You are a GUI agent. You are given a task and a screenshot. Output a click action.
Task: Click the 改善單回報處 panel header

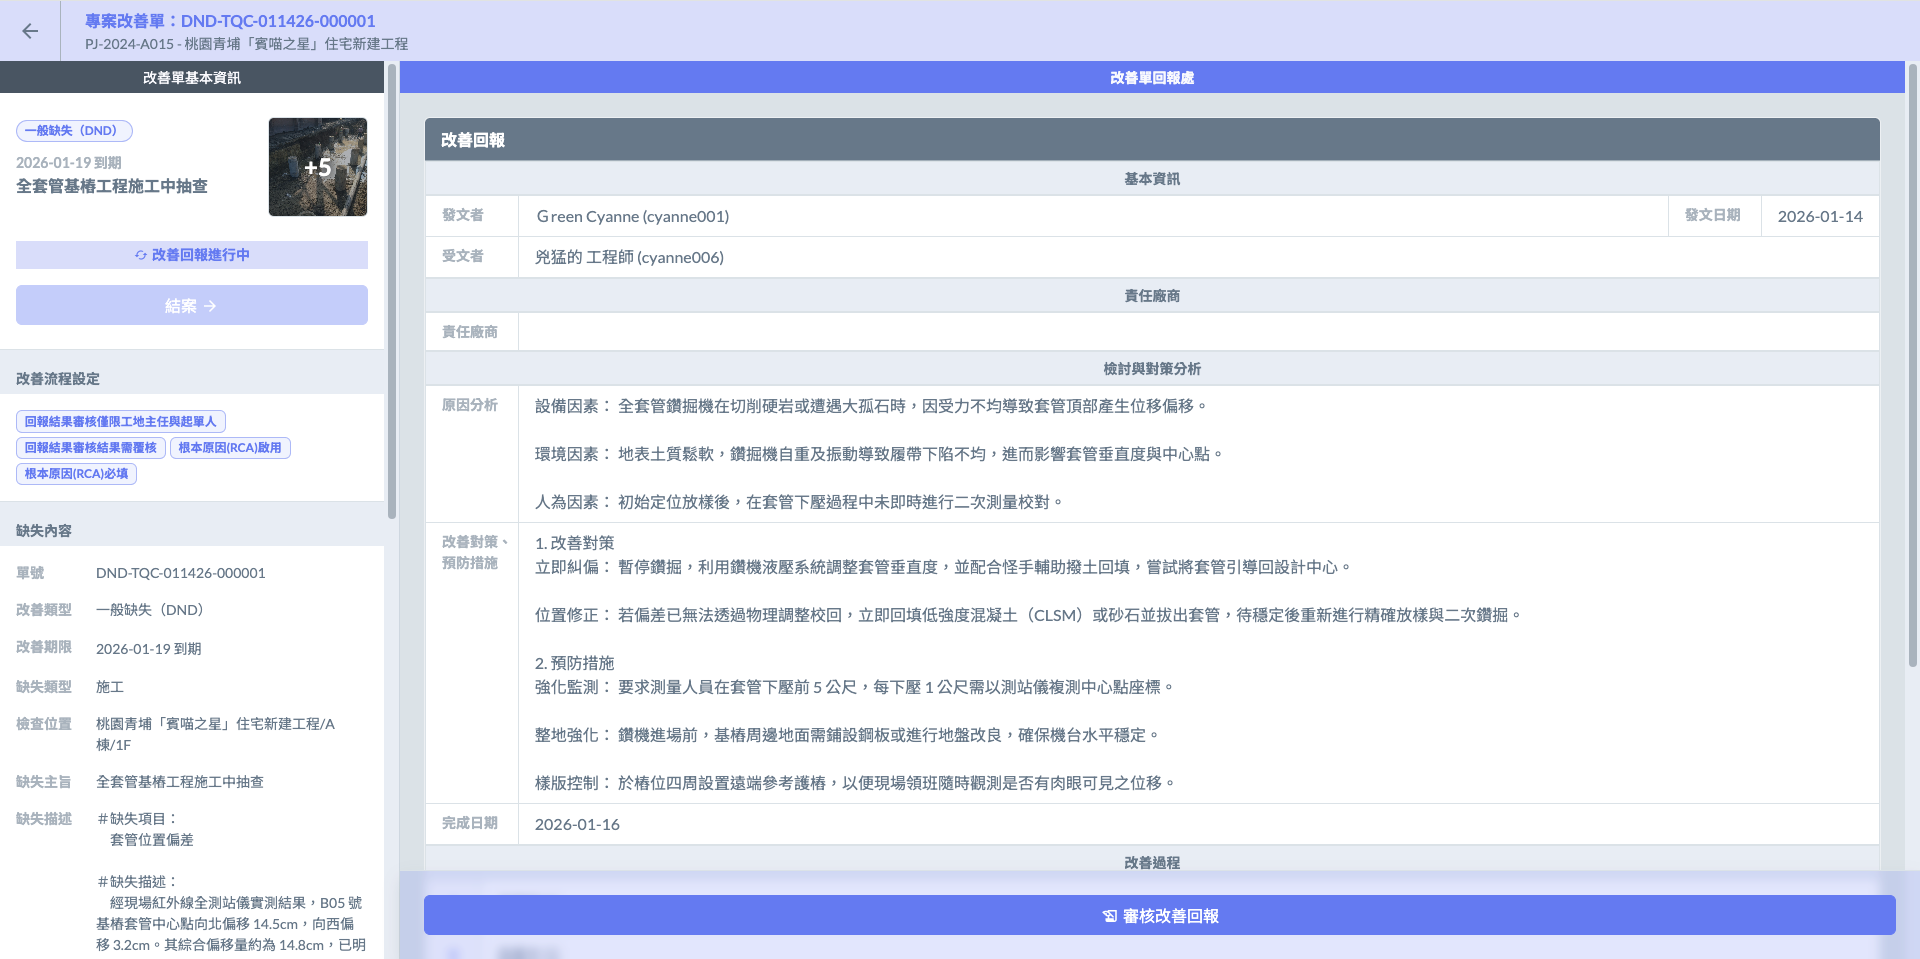1151,78
